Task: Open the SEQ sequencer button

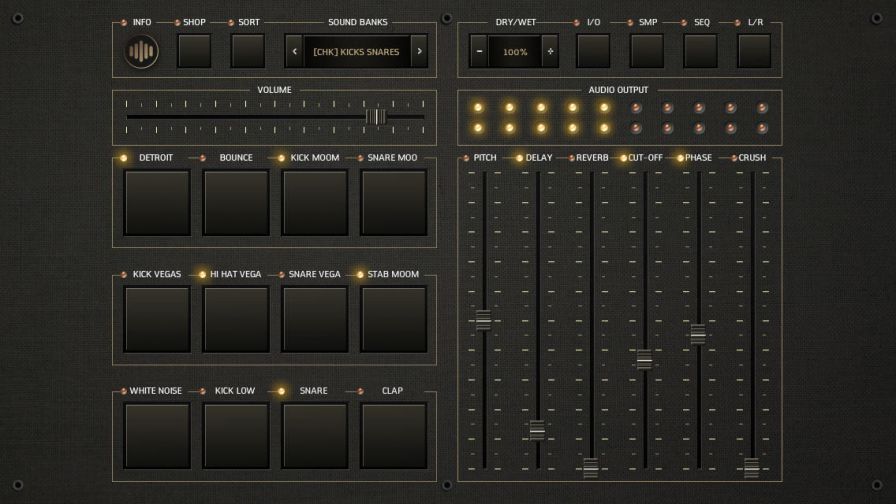Action: point(701,52)
